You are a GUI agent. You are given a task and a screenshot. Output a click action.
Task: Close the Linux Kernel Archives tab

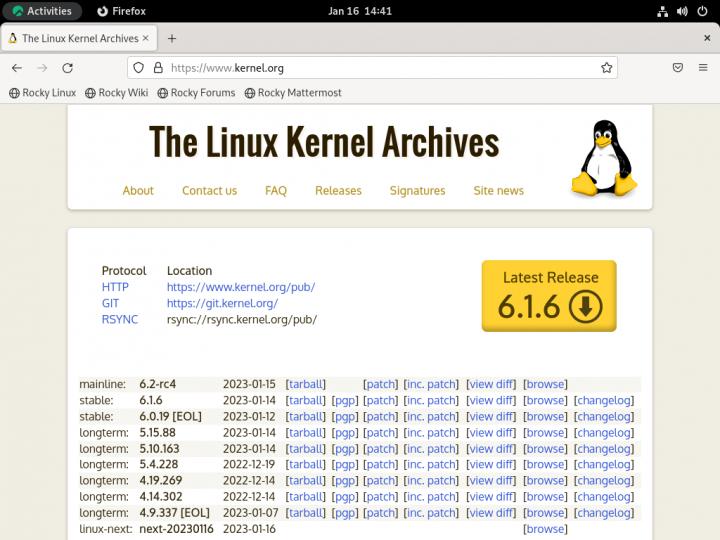point(146,38)
